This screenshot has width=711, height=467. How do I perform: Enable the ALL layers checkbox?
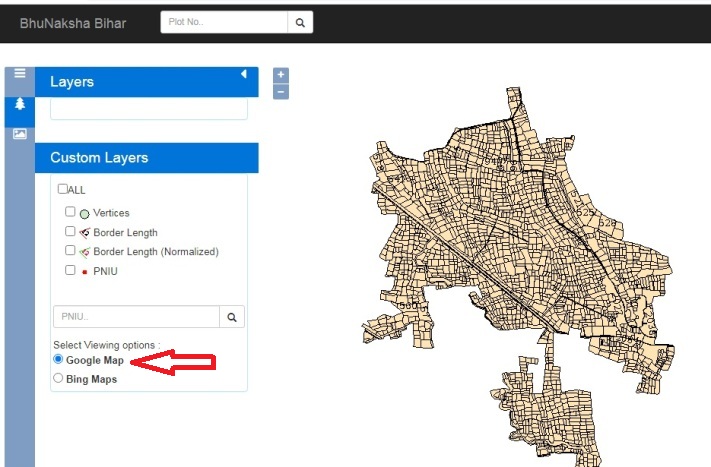click(63, 189)
